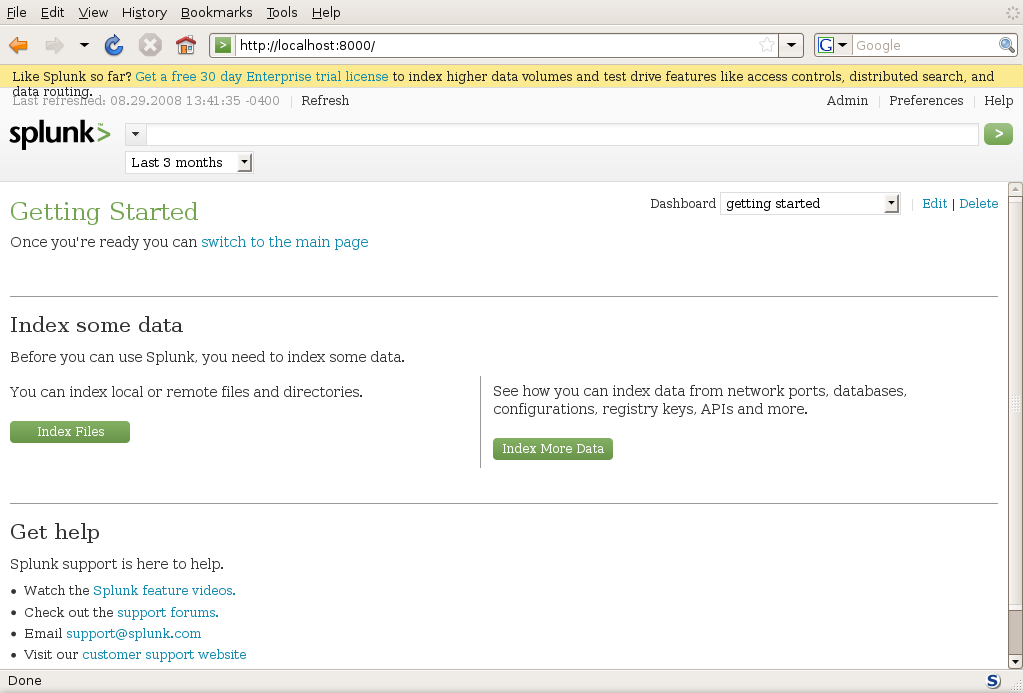Click the Refresh link
1023x693 pixels.
point(325,100)
